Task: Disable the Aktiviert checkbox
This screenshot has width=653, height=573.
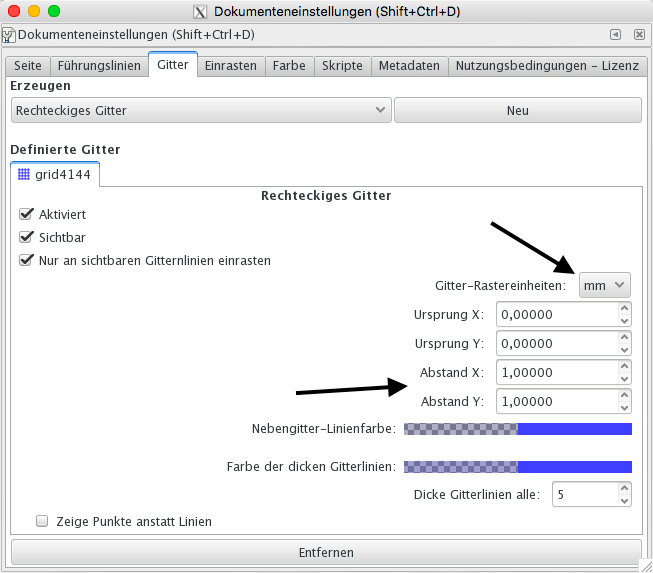Action: pyautogui.click(x=27, y=214)
